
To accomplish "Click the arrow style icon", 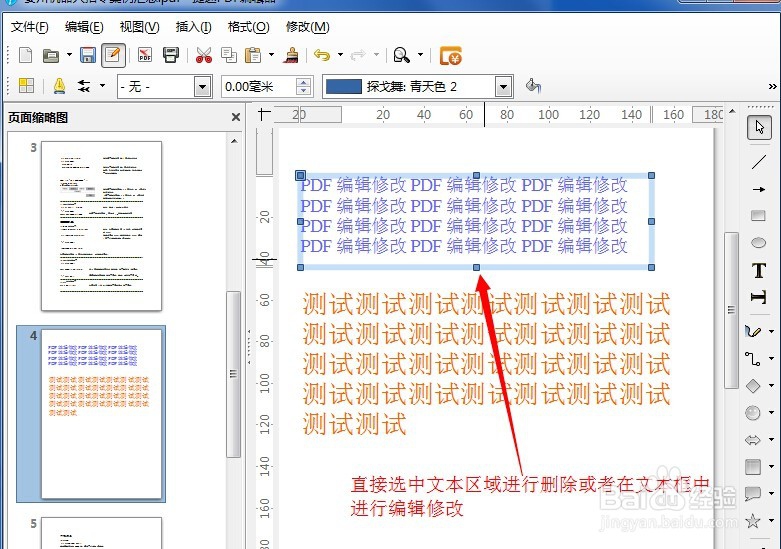I will point(84,86).
